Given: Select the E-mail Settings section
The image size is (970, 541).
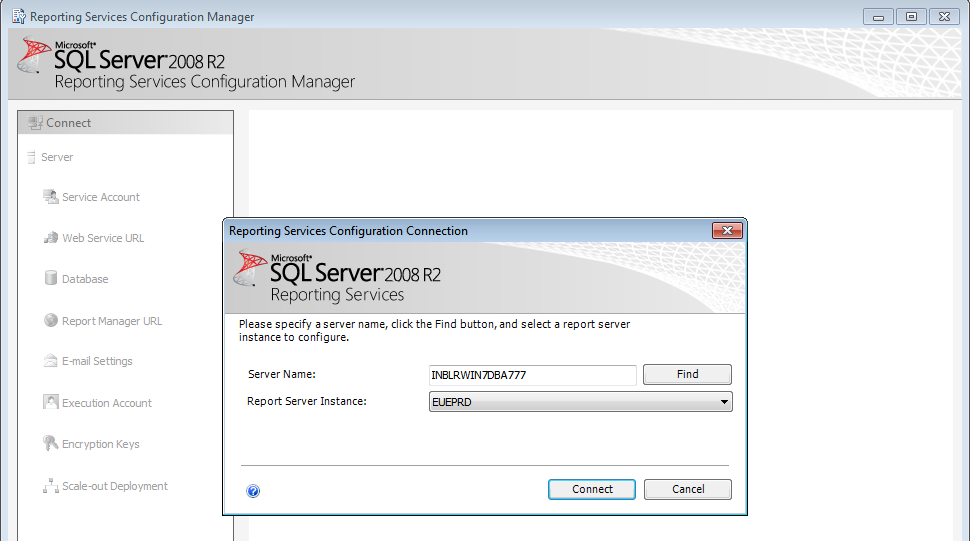Looking at the screenshot, I should pos(97,361).
